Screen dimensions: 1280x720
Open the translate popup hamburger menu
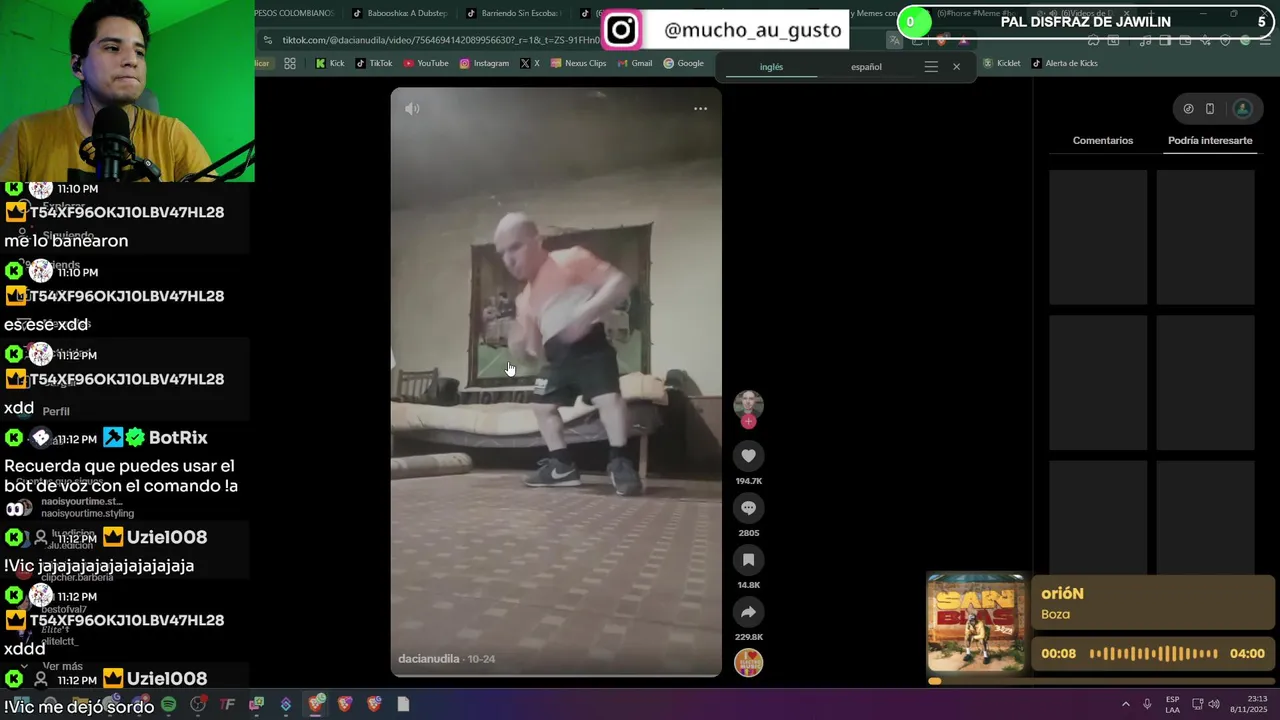[931, 67]
